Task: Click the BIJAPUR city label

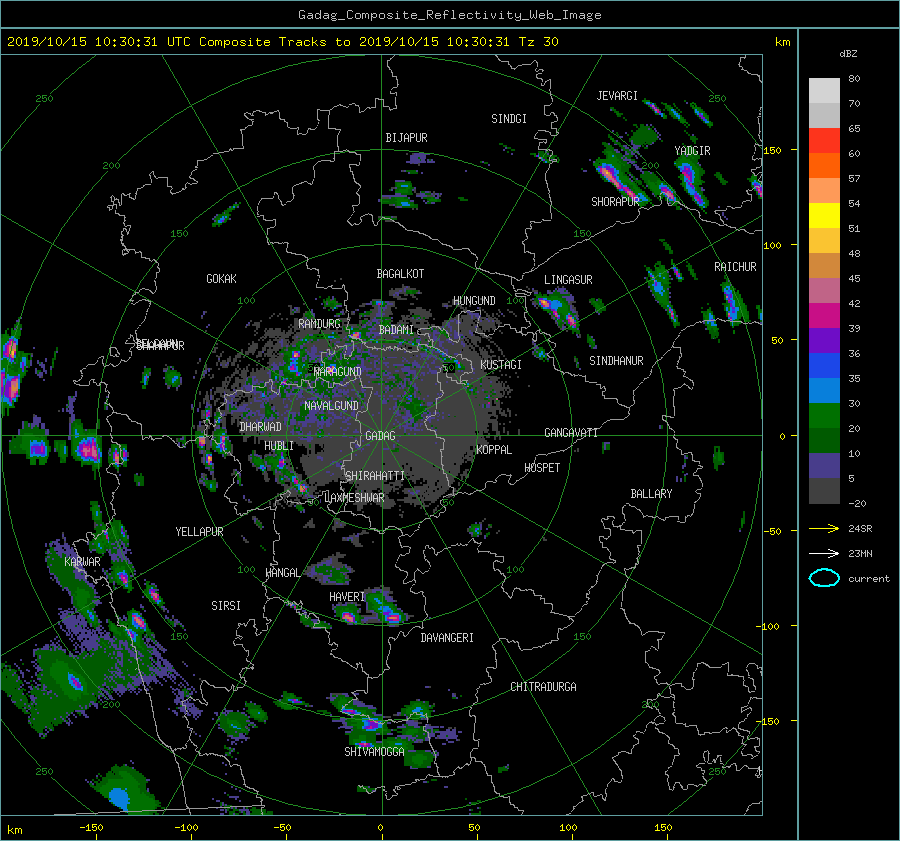Action: (406, 138)
